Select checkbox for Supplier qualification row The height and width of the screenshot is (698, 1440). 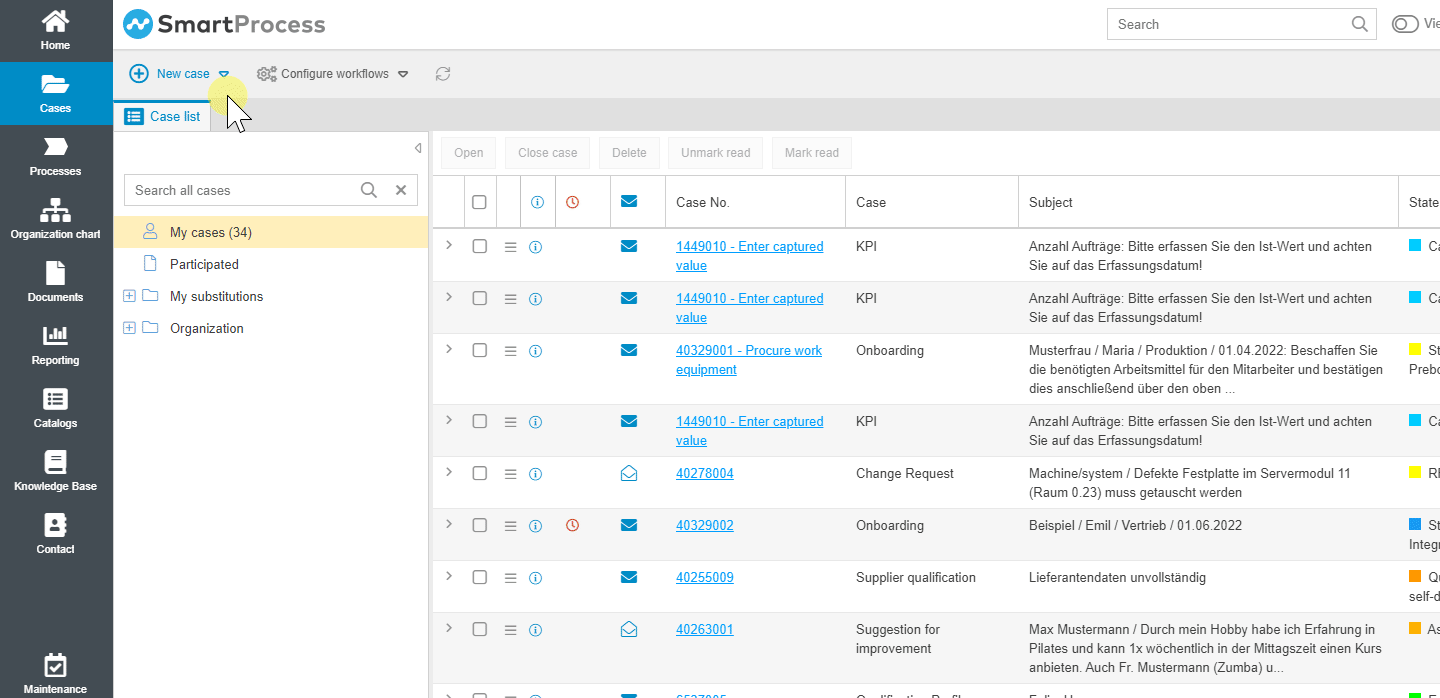point(479,577)
